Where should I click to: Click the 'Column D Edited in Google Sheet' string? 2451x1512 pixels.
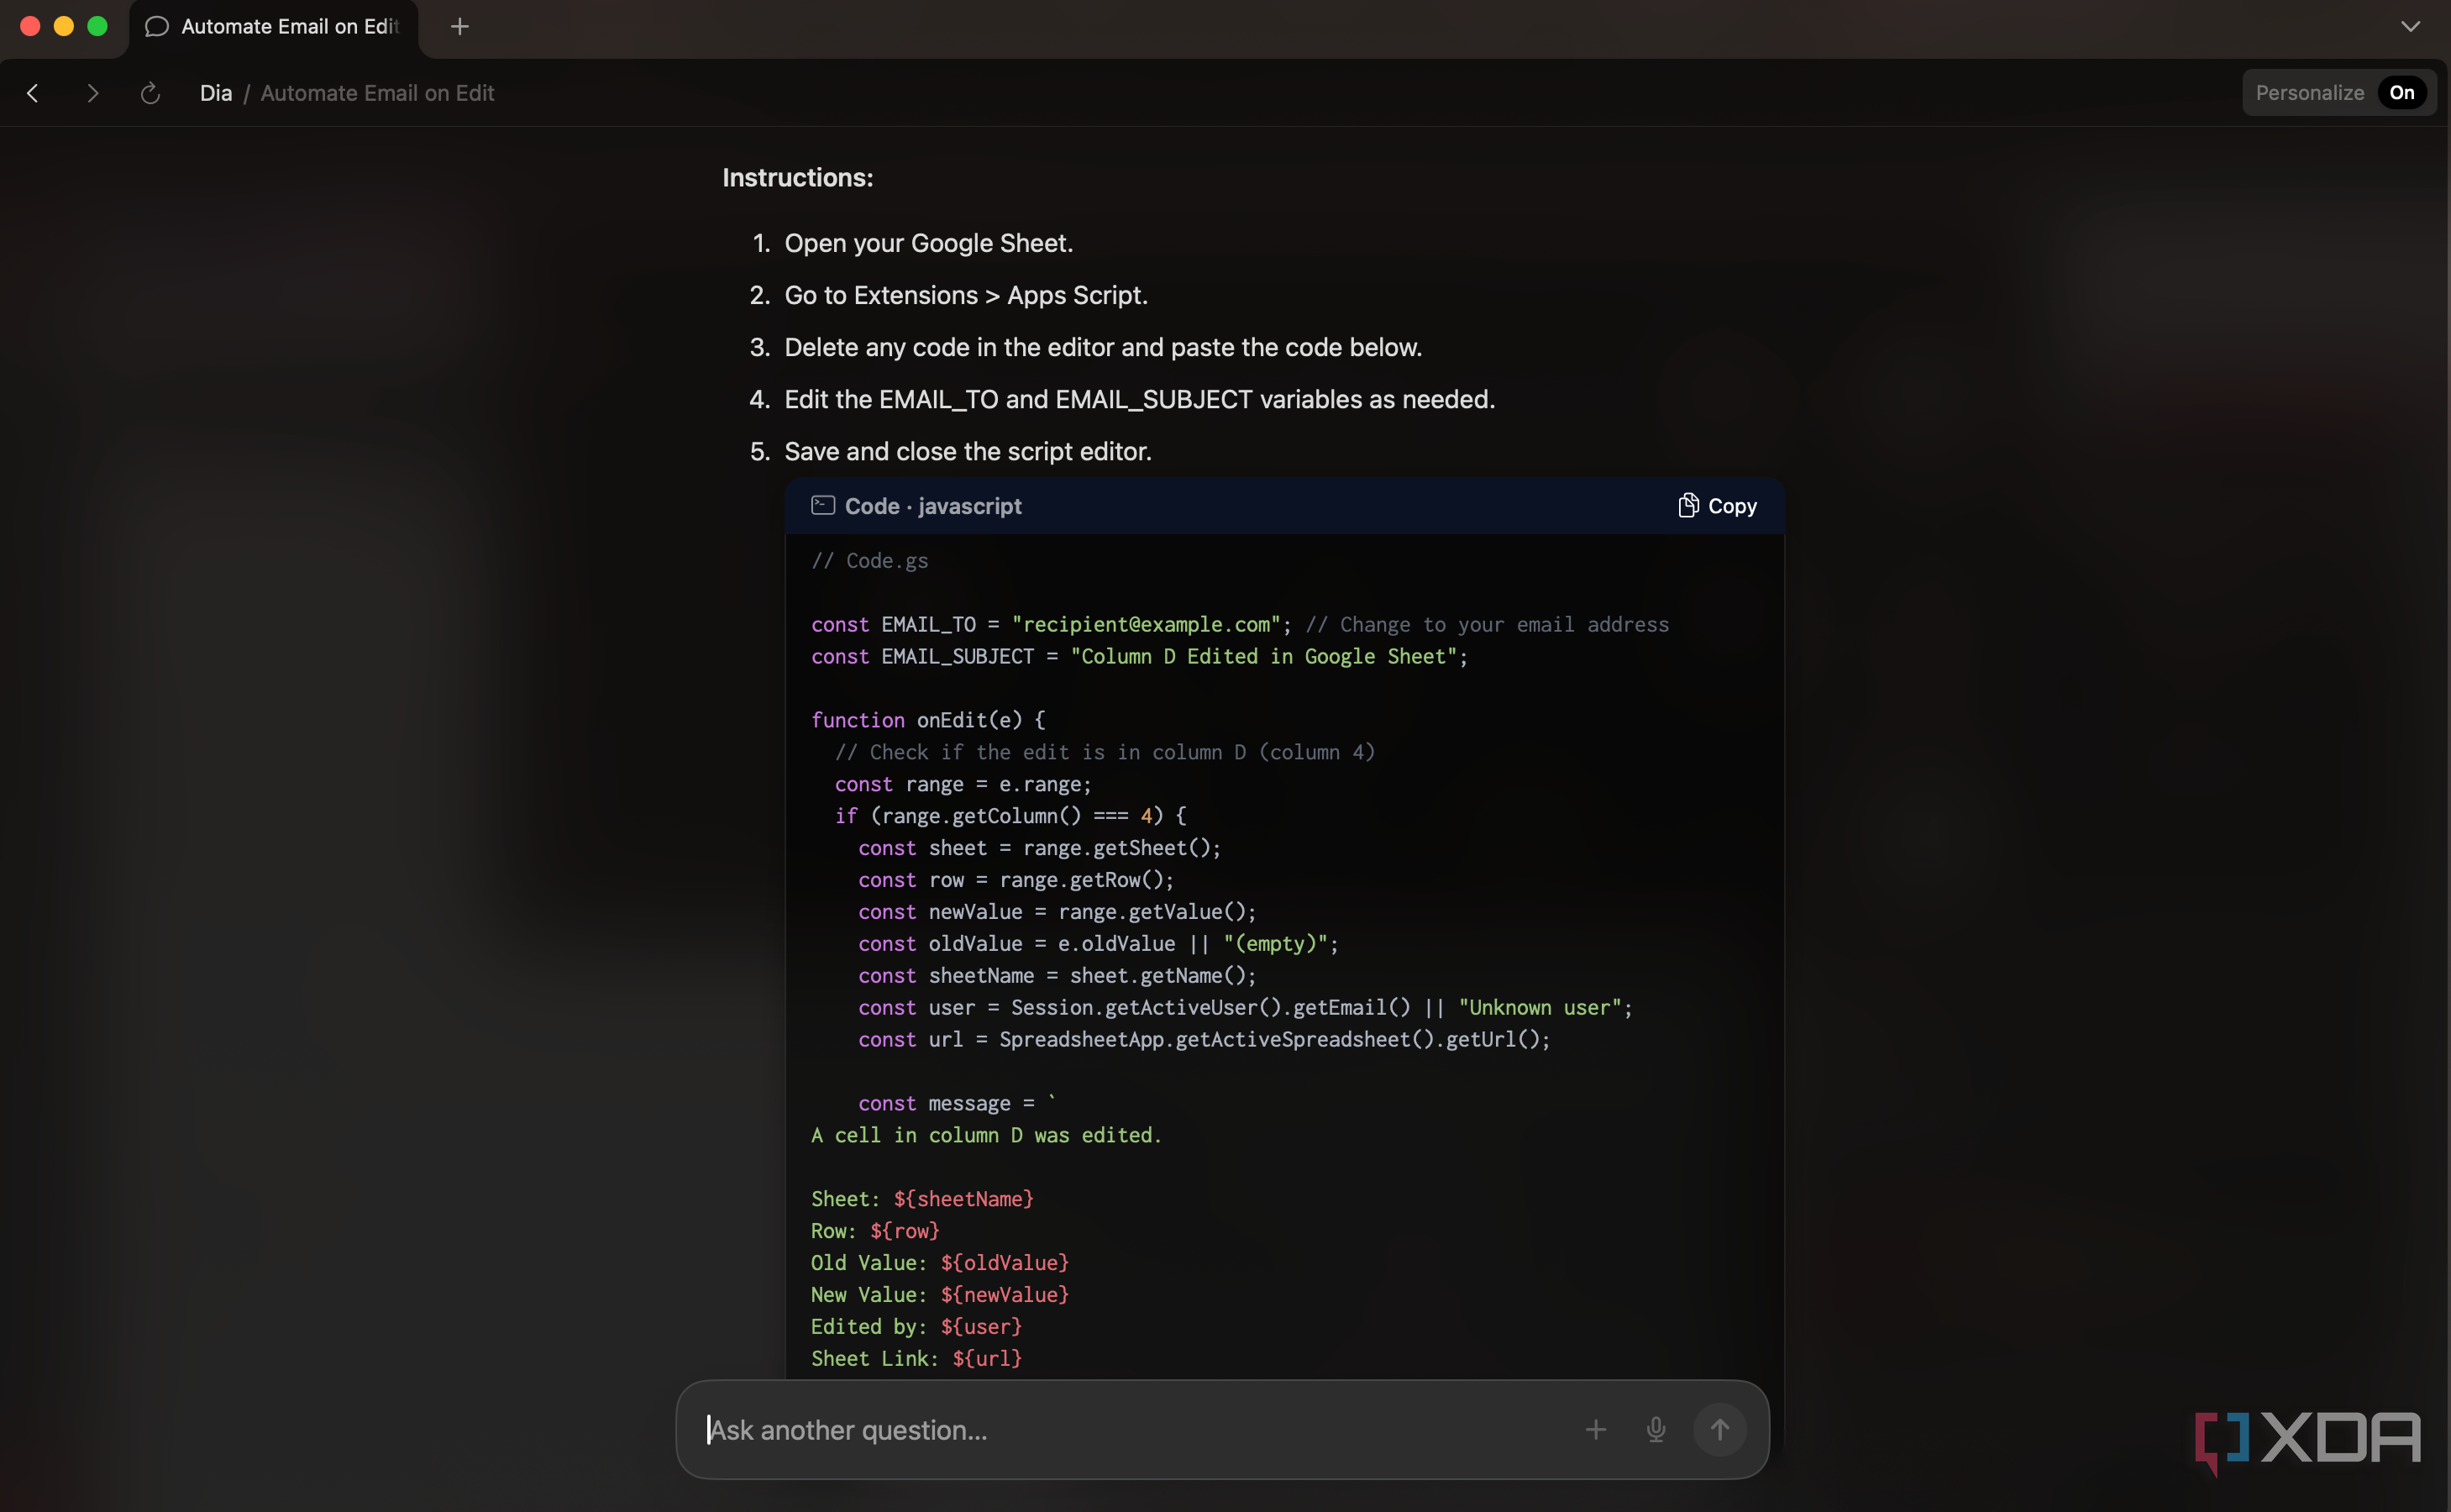(x=1264, y=656)
